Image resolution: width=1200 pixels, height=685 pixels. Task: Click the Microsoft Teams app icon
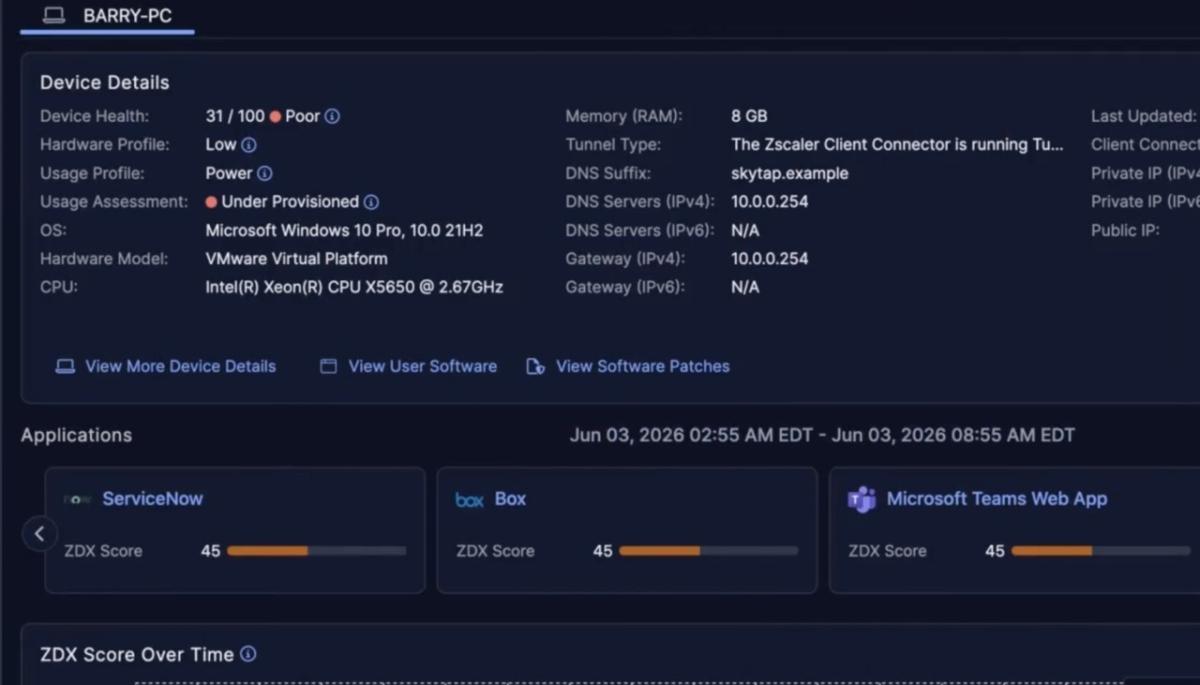(x=861, y=499)
